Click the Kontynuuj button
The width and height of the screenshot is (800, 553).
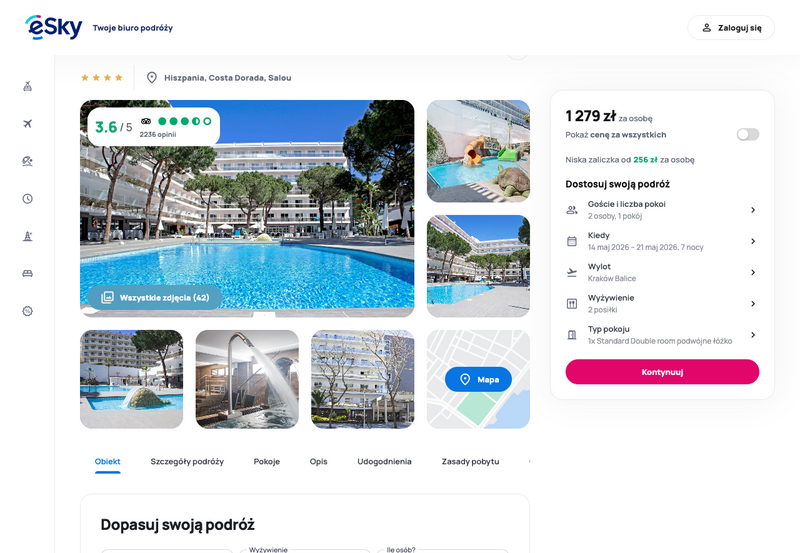(662, 372)
